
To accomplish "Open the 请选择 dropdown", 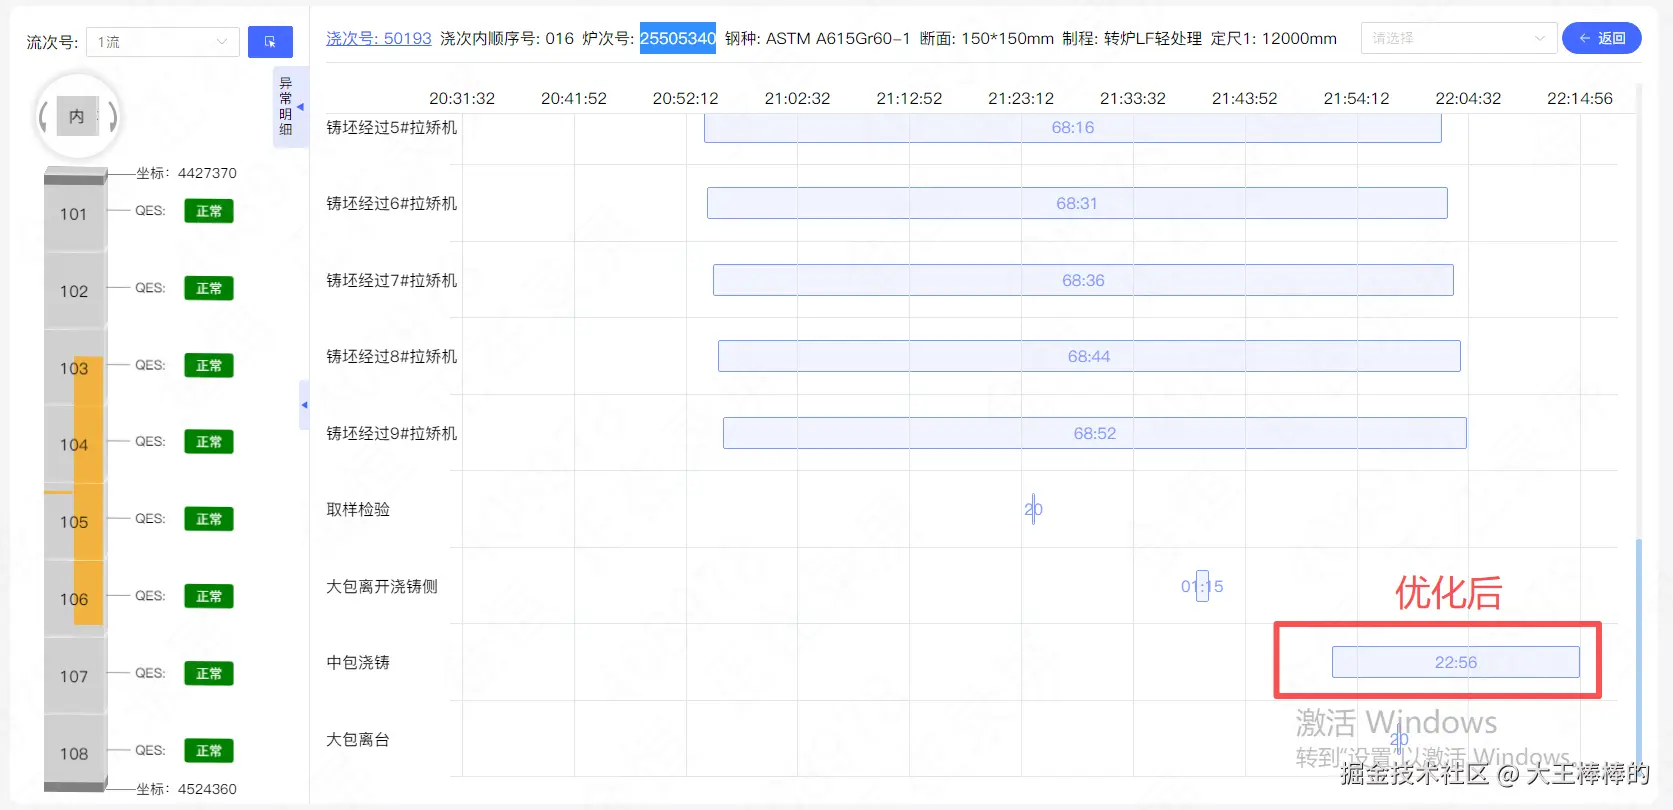I will click(x=1458, y=38).
